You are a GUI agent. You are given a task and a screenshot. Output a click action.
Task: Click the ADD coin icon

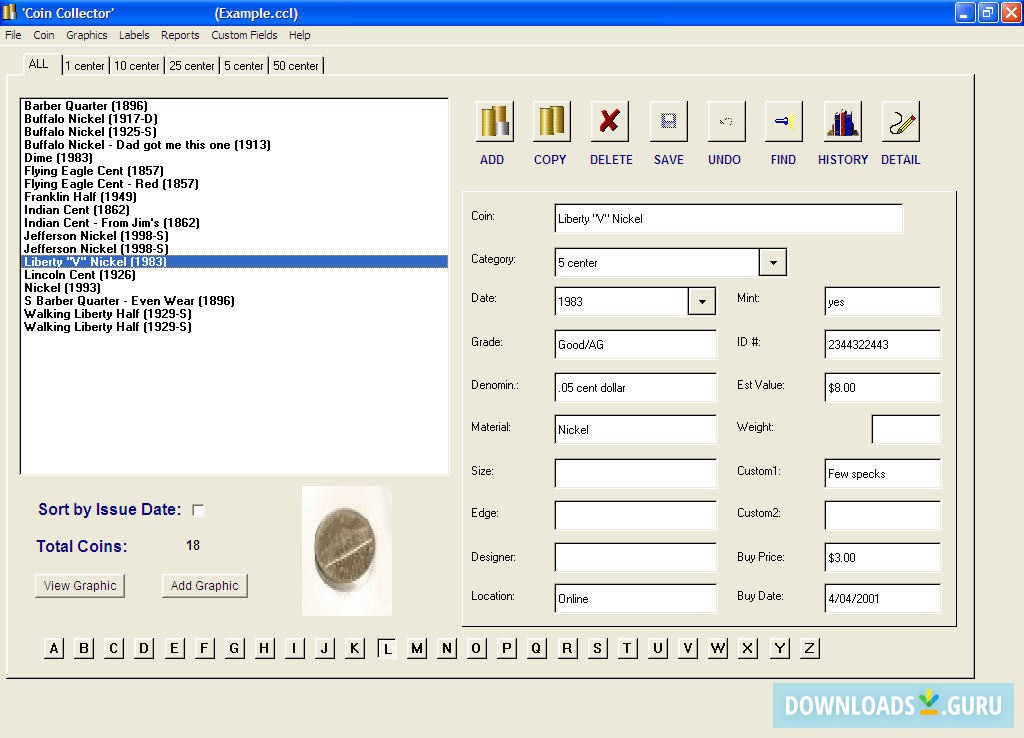494,122
